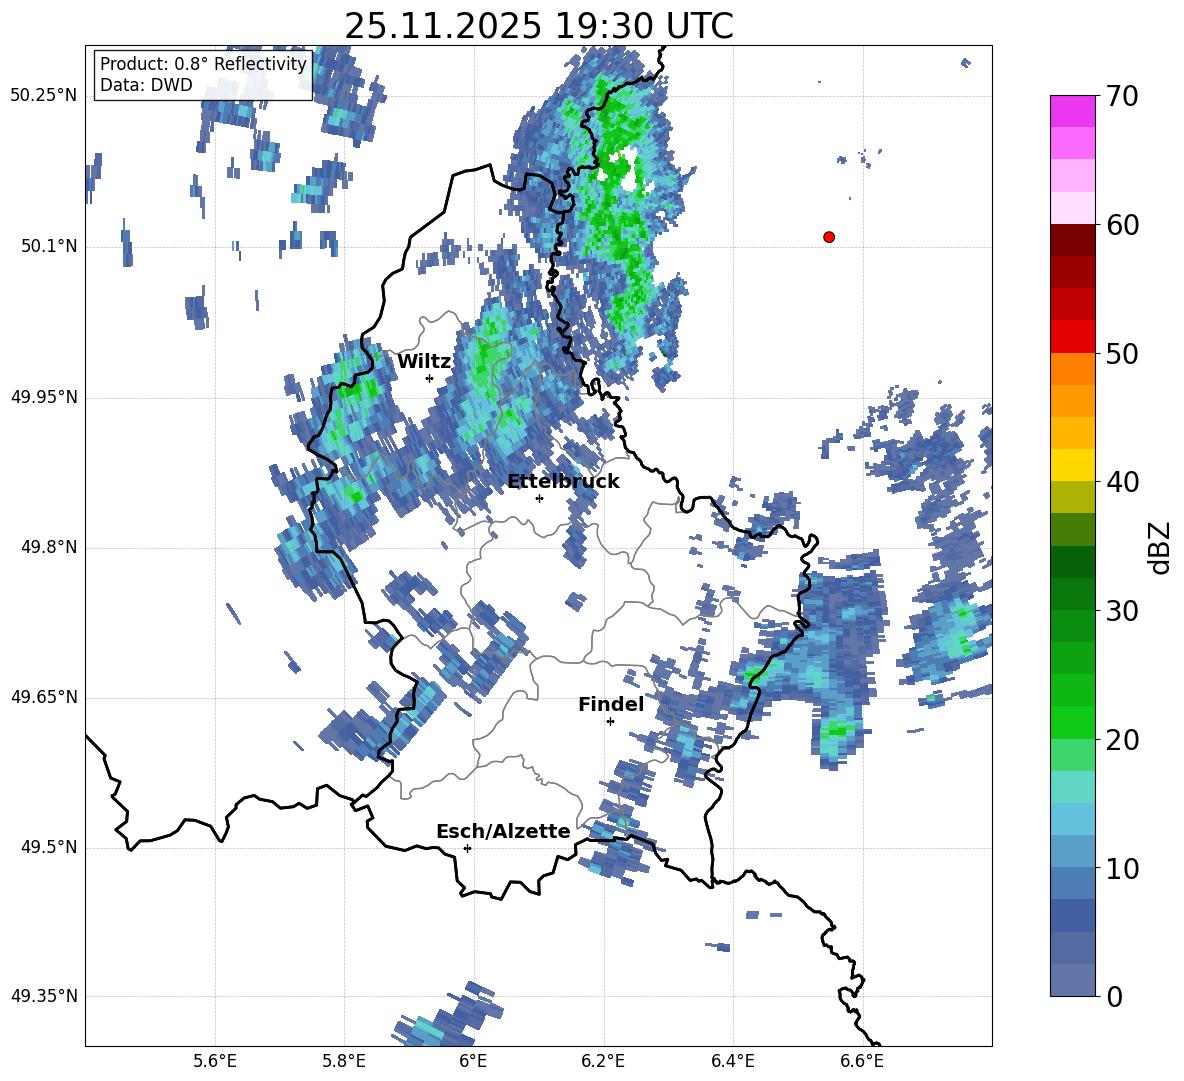Image resolution: width=1184 pixels, height=1081 pixels.
Task: Click the 49.35°N latitude label
Action: [x=44, y=996]
